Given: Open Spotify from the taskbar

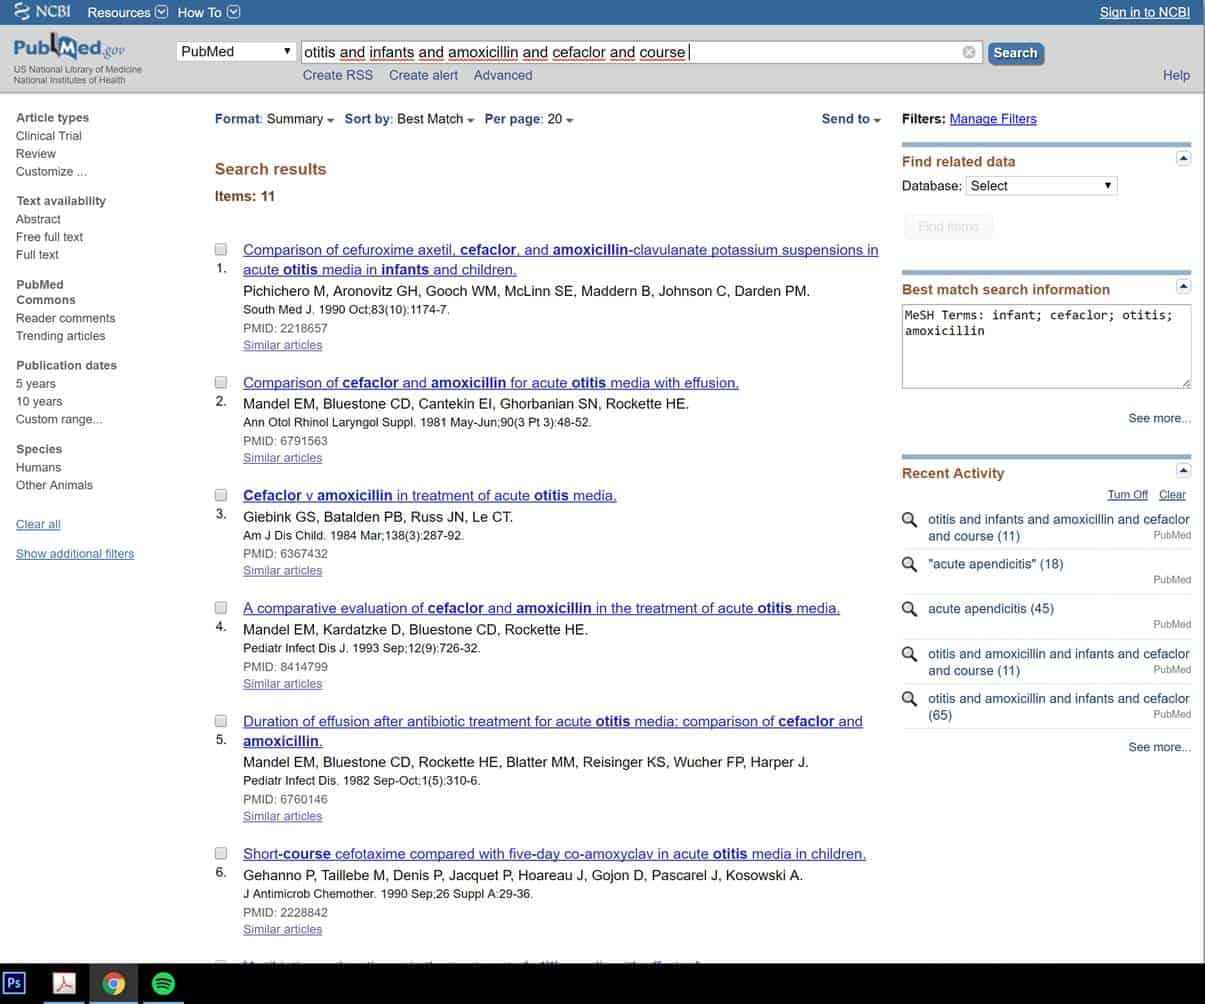Looking at the screenshot, I should 163,983.
